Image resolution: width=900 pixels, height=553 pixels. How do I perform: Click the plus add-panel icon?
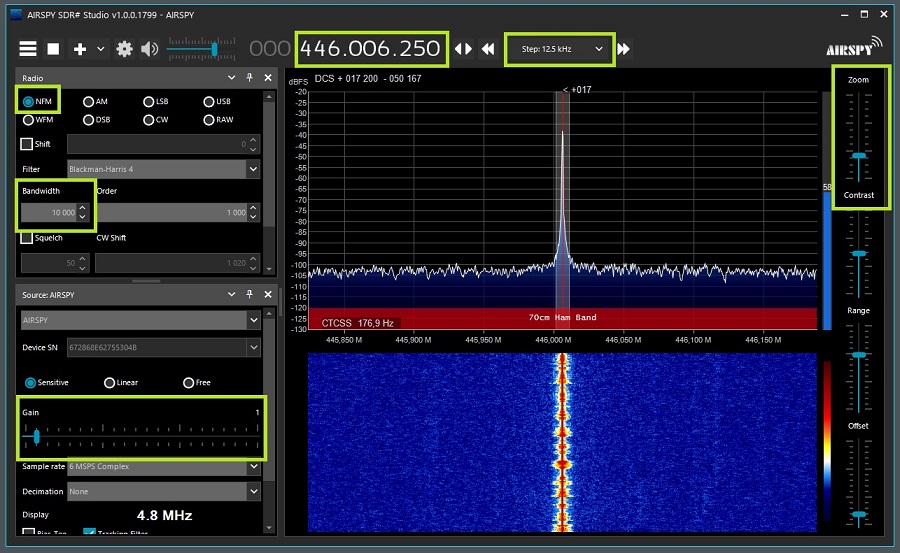(x=80, y=49)
